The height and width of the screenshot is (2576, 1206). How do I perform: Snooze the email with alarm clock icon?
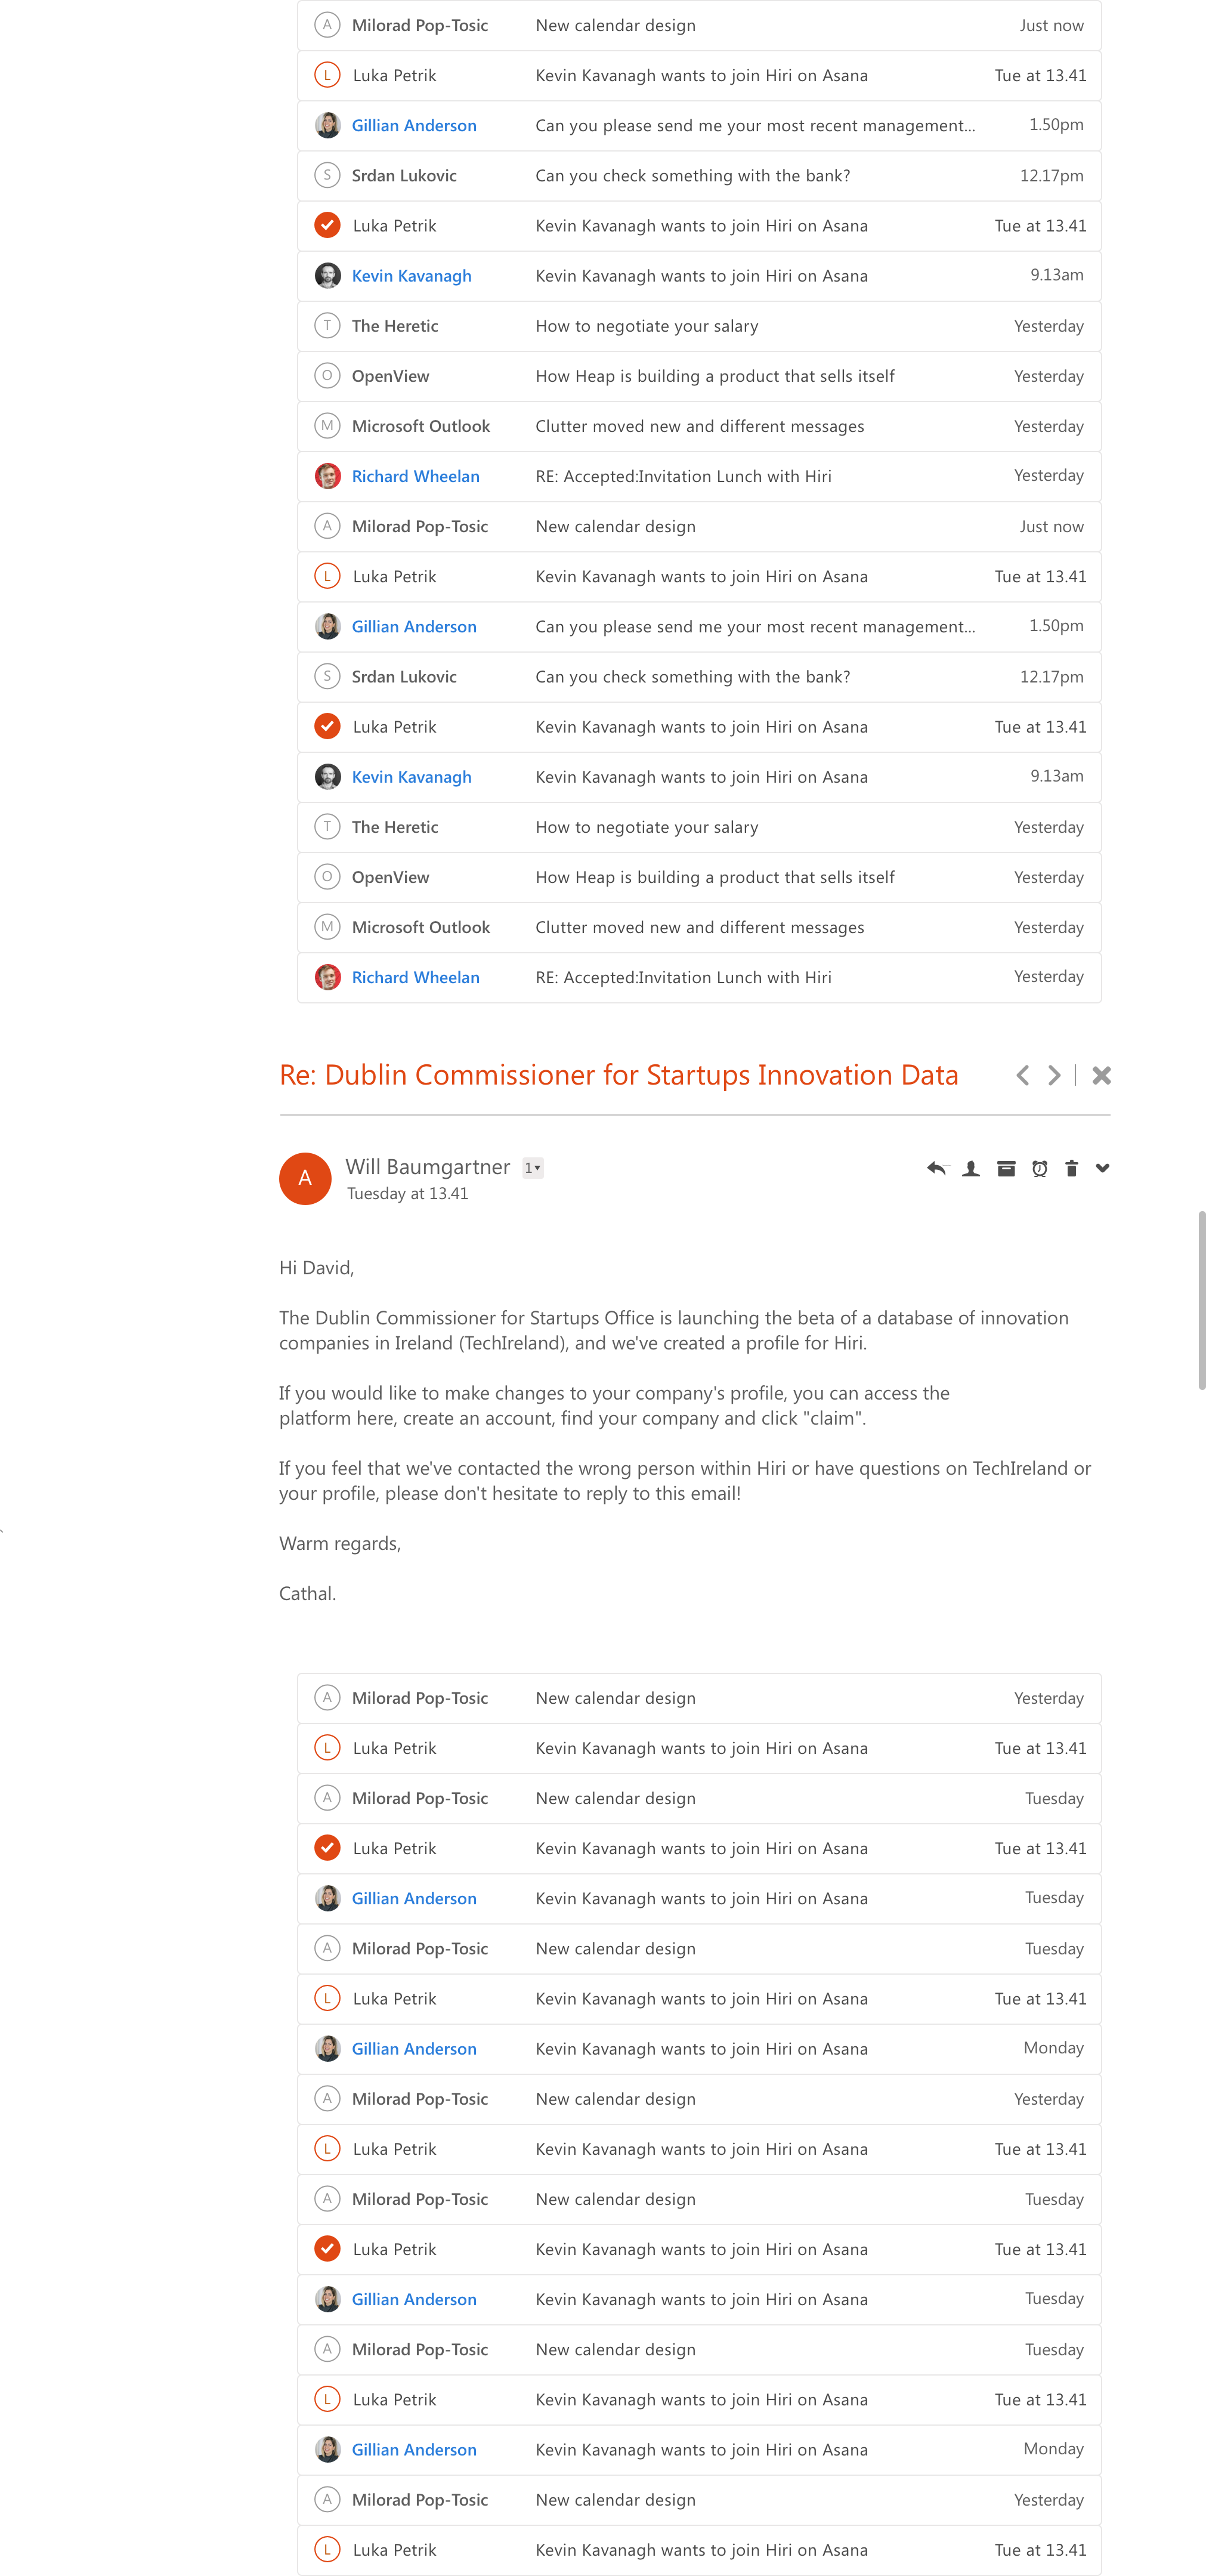(x=1040, y=1168)
